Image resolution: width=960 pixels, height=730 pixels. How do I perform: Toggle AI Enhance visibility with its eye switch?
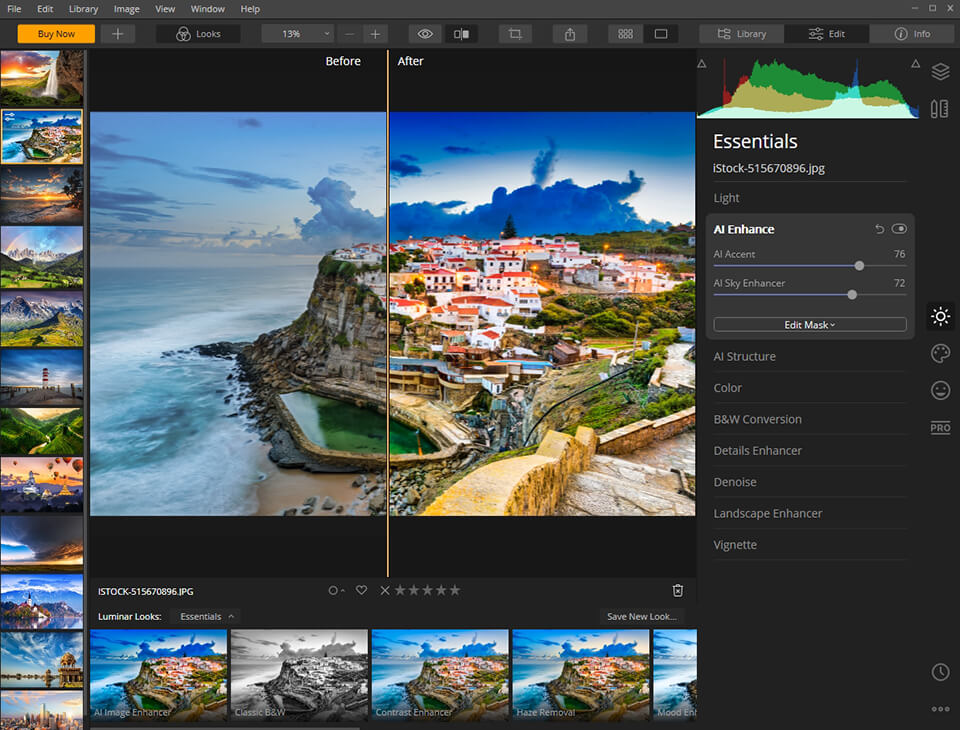coord(899,228)
